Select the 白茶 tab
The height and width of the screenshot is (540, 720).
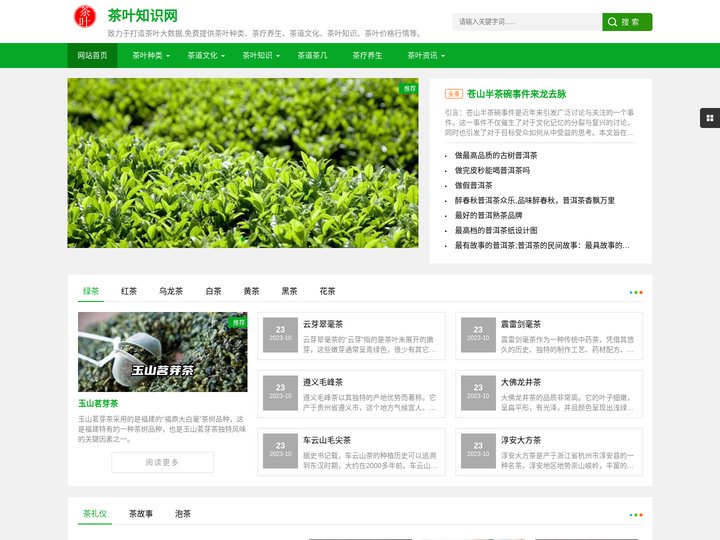(214, 291)
